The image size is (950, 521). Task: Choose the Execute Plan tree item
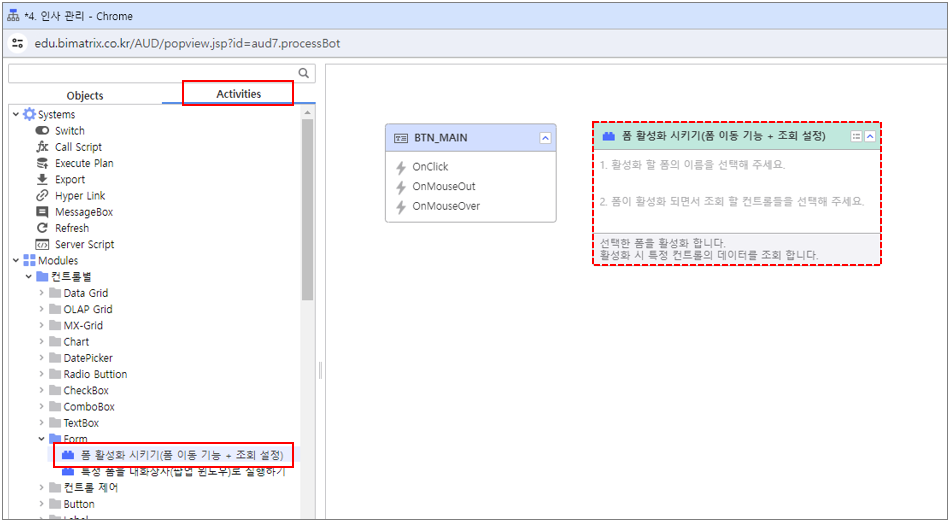coord(84,164)
